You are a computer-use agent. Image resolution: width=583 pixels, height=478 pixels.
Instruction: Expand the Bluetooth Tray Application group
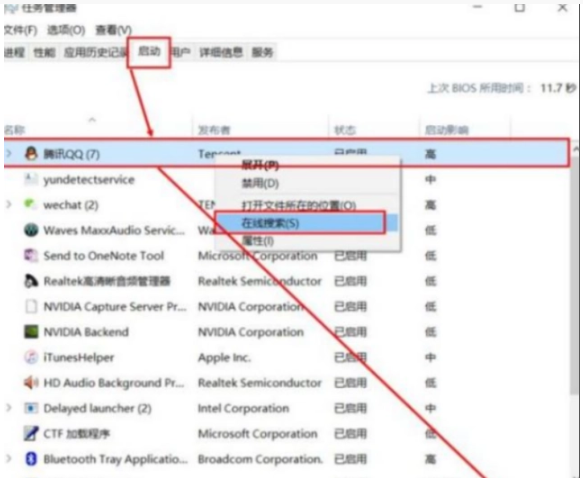click(x=9, y=459)
